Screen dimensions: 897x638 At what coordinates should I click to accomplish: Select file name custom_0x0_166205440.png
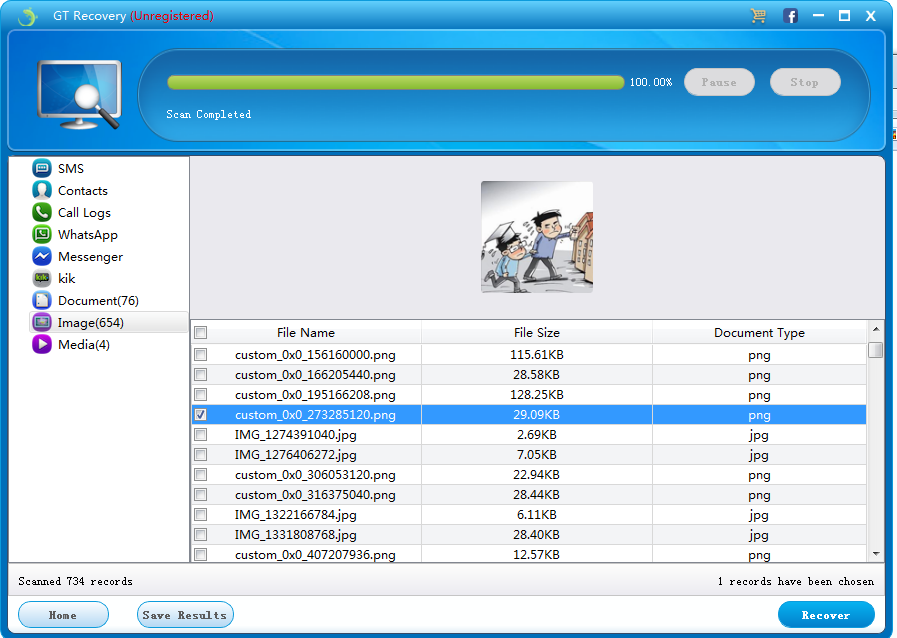pos(315,375)
